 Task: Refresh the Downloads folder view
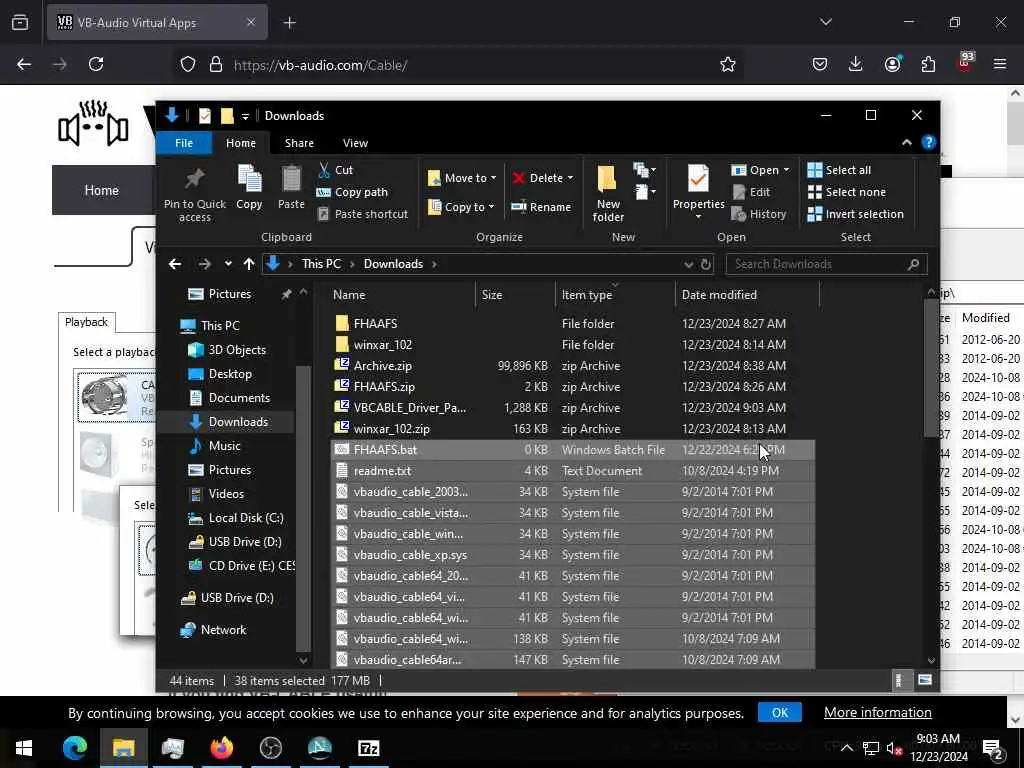(x=706, y=264)
